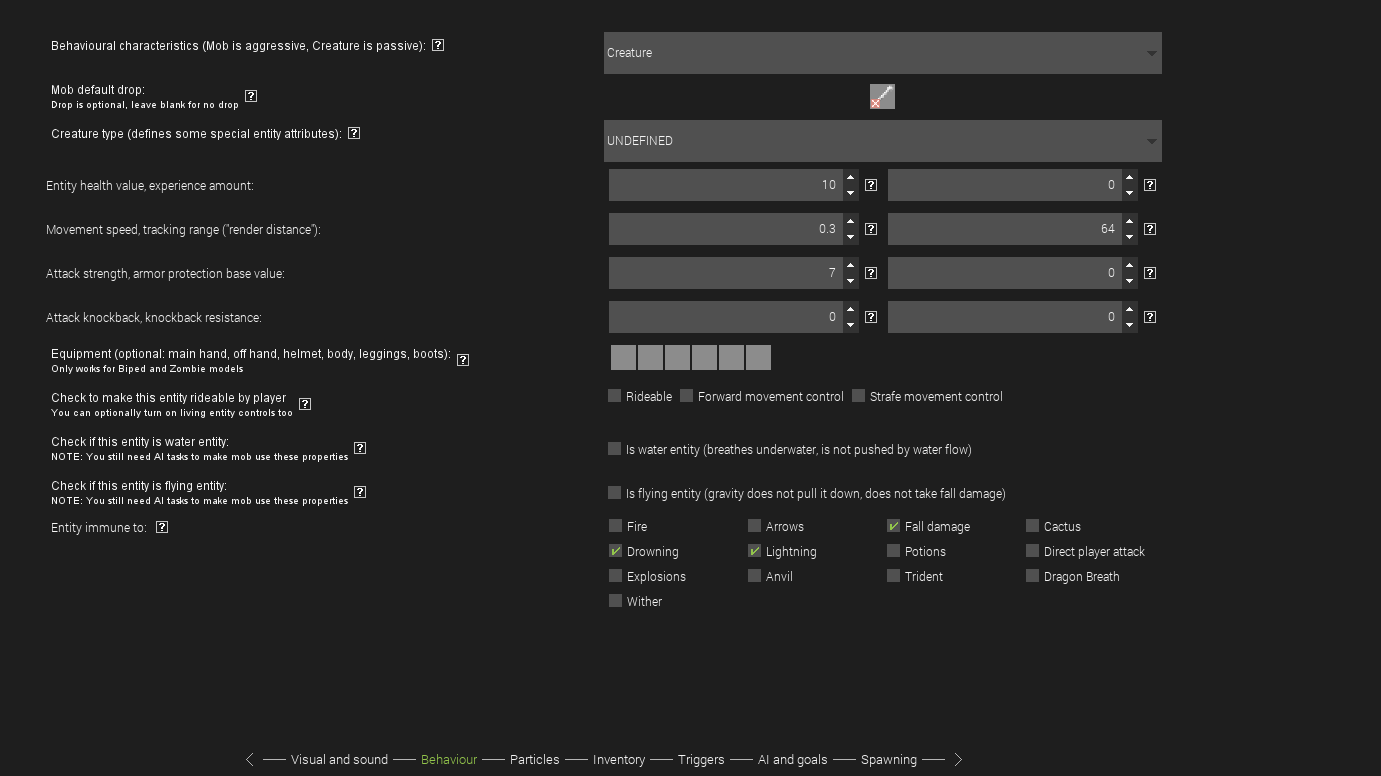
Task: Click the boots equipment slot
Action: [758, 357]
